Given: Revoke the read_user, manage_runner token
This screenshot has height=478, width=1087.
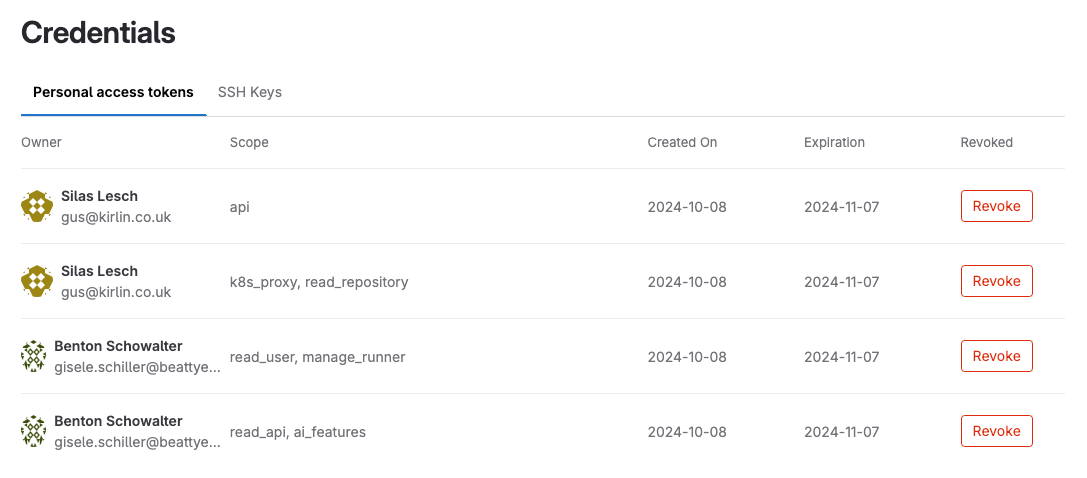Looking at the screenshot, I should [x=996, y=356].
